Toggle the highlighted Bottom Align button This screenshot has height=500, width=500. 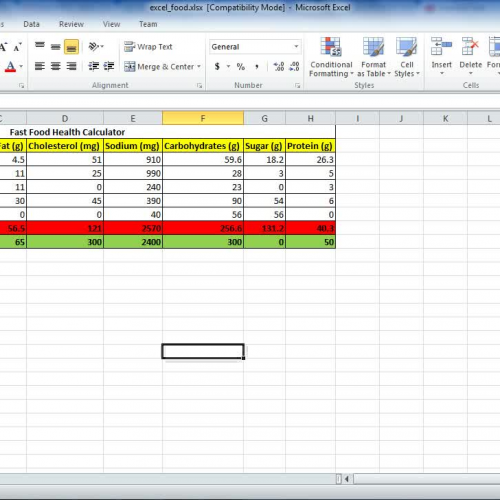pos(71,46)
